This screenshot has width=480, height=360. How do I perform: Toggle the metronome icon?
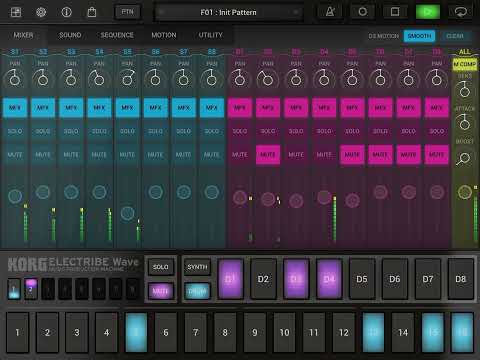pyautogui.click(x=330, y=12)
